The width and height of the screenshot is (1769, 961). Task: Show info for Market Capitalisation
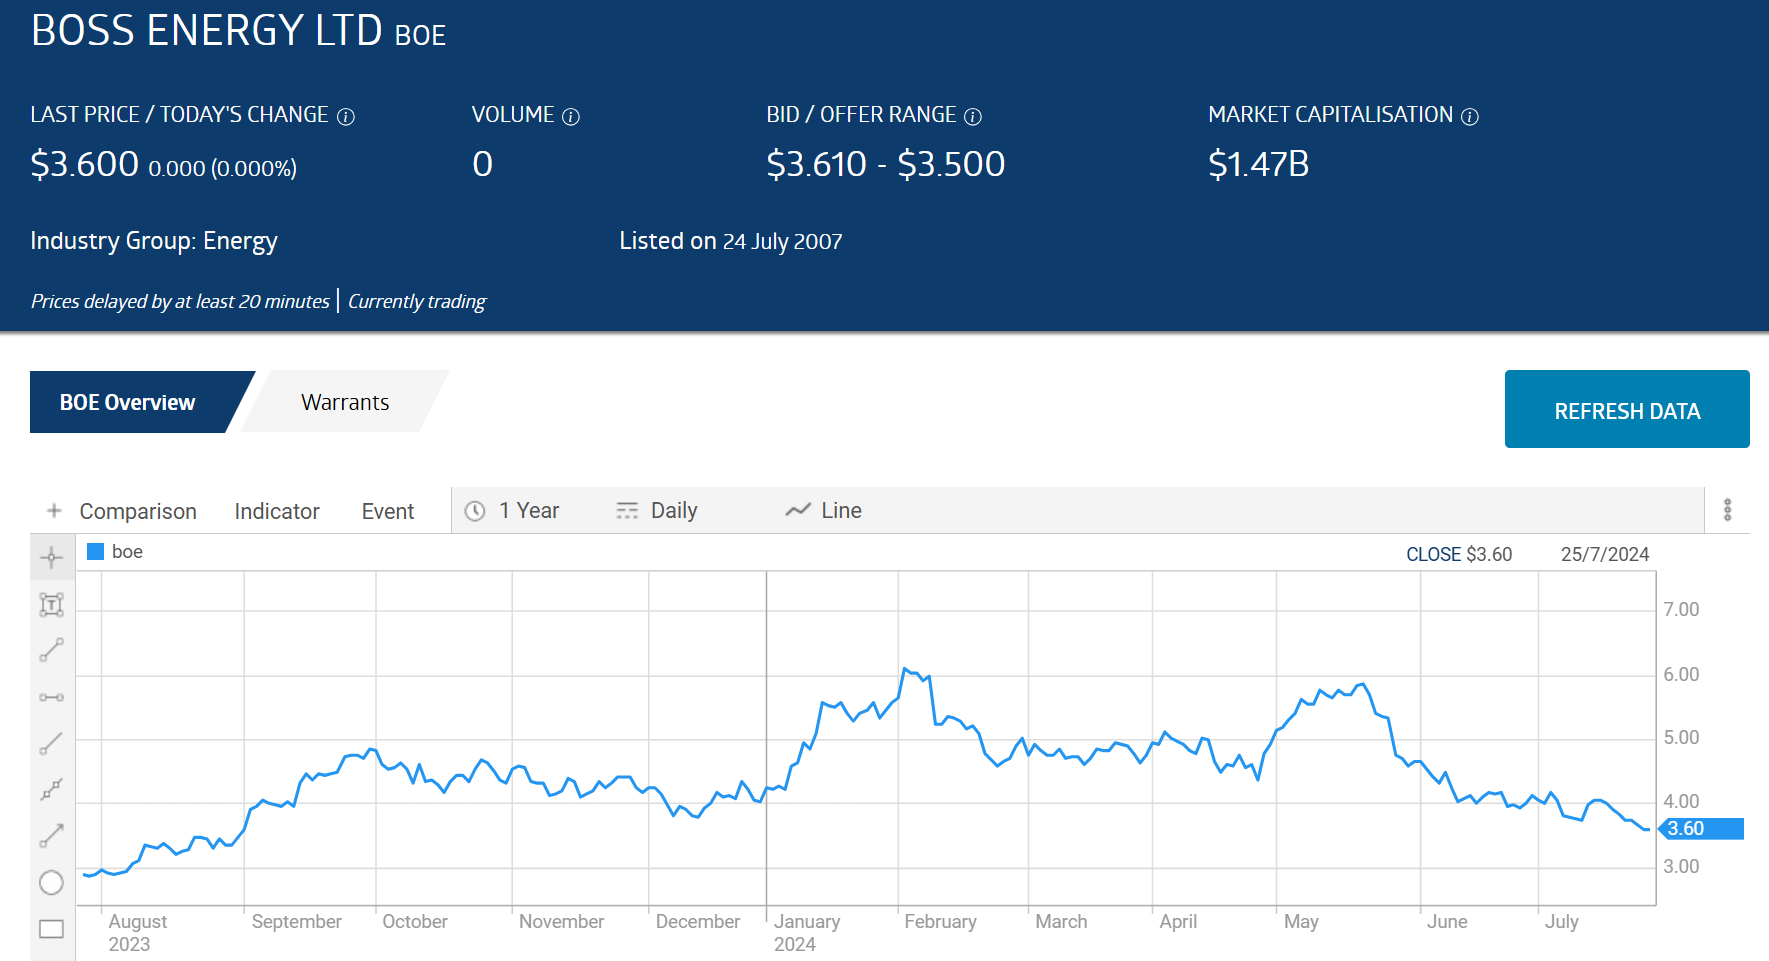1470,117
